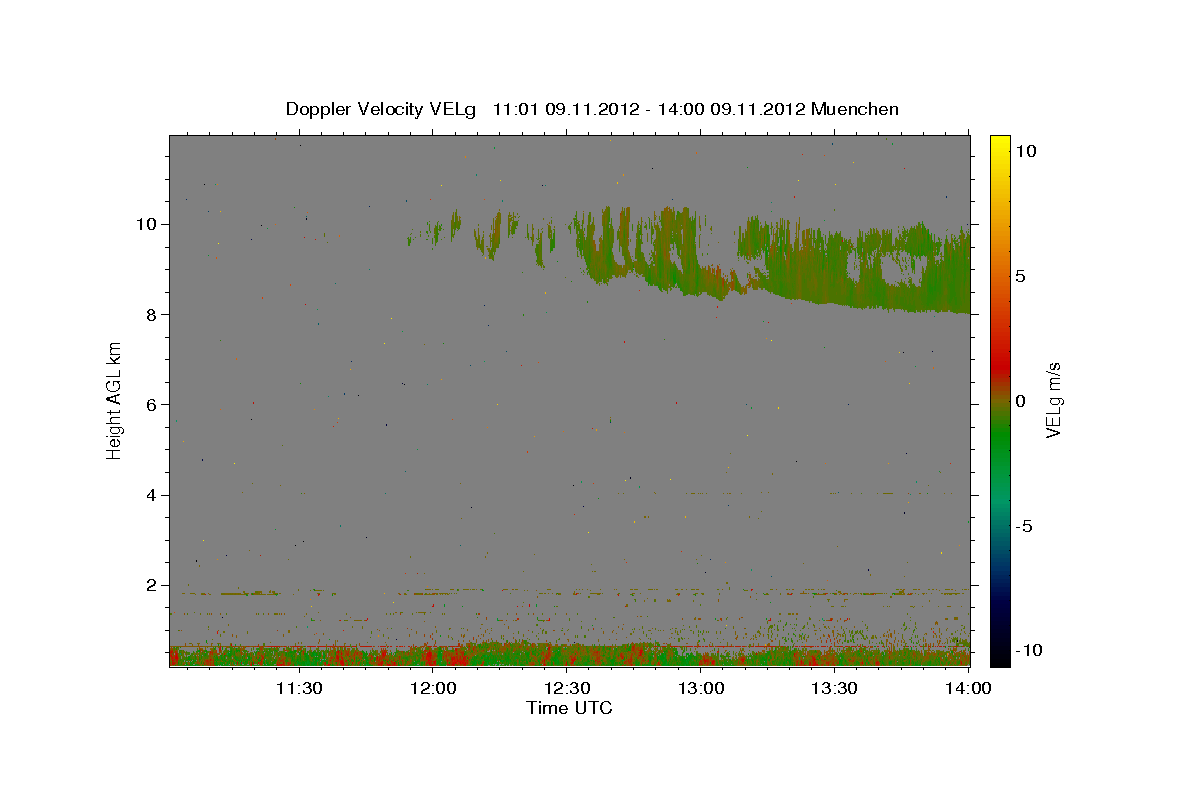Click the colorbar label 5
Screen dimensions: 1200x800
[1019, 276]
